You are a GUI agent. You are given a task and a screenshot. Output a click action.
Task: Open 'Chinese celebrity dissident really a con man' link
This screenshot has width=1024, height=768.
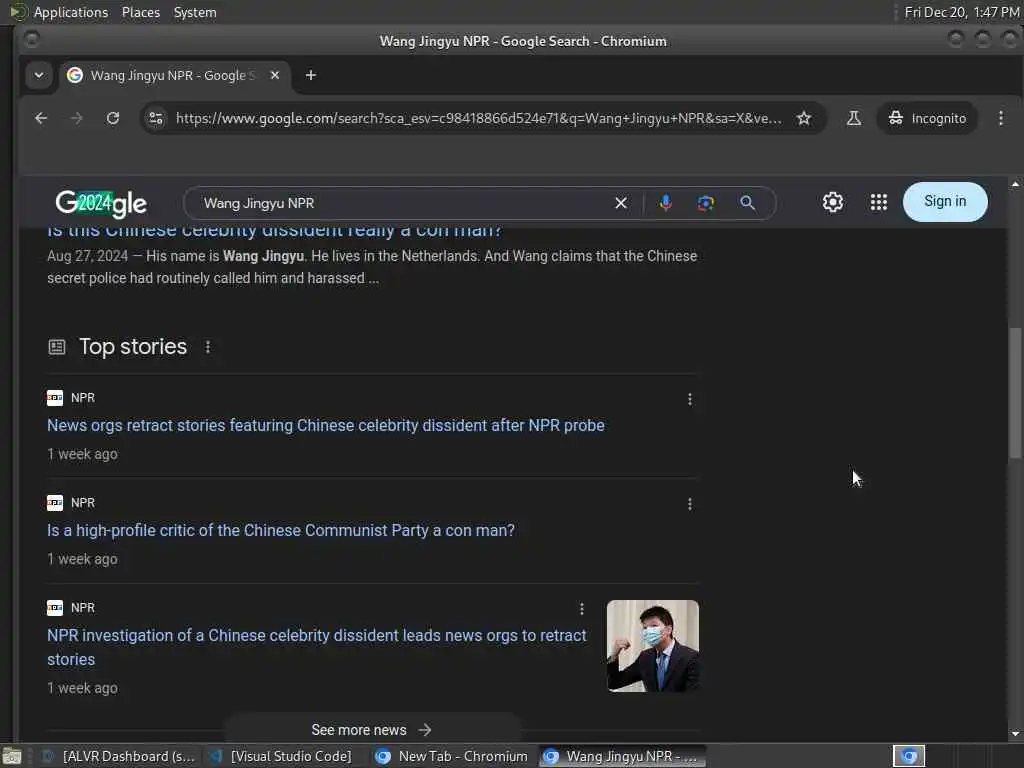(274, 231)
